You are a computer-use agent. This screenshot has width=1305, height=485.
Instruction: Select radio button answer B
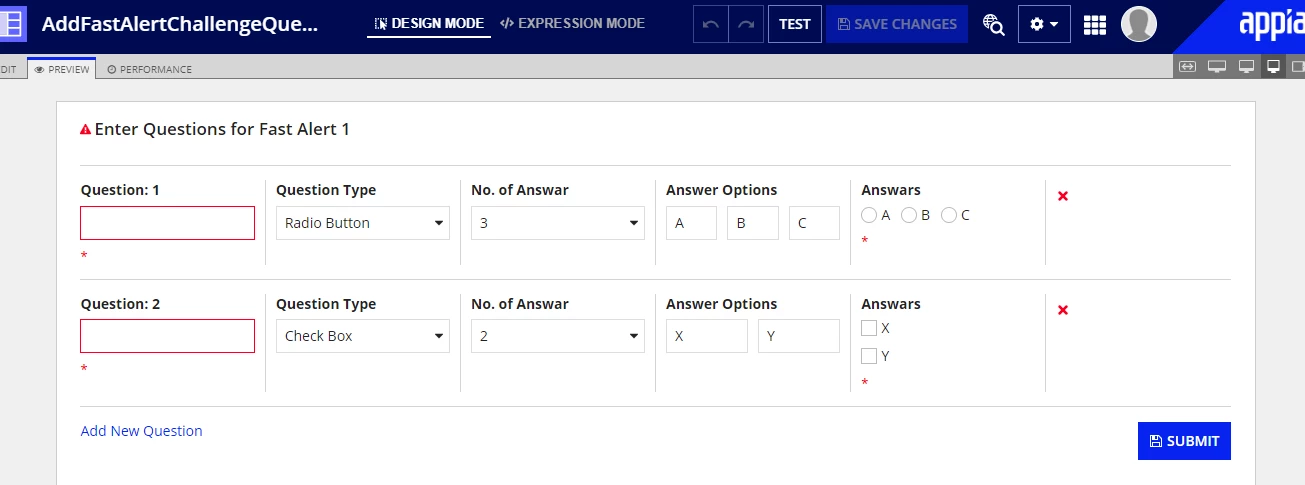click(x=909, y=215)
